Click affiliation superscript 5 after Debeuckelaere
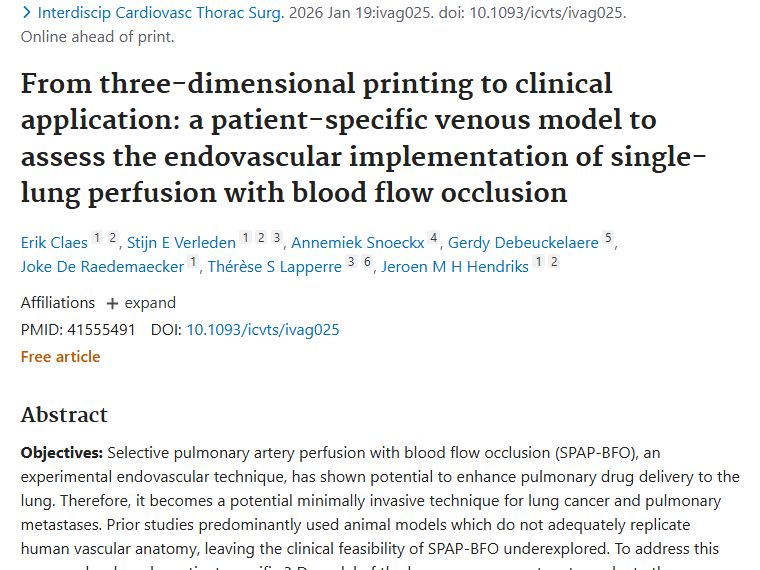The image size is (760, 570). tap(608, 238)
